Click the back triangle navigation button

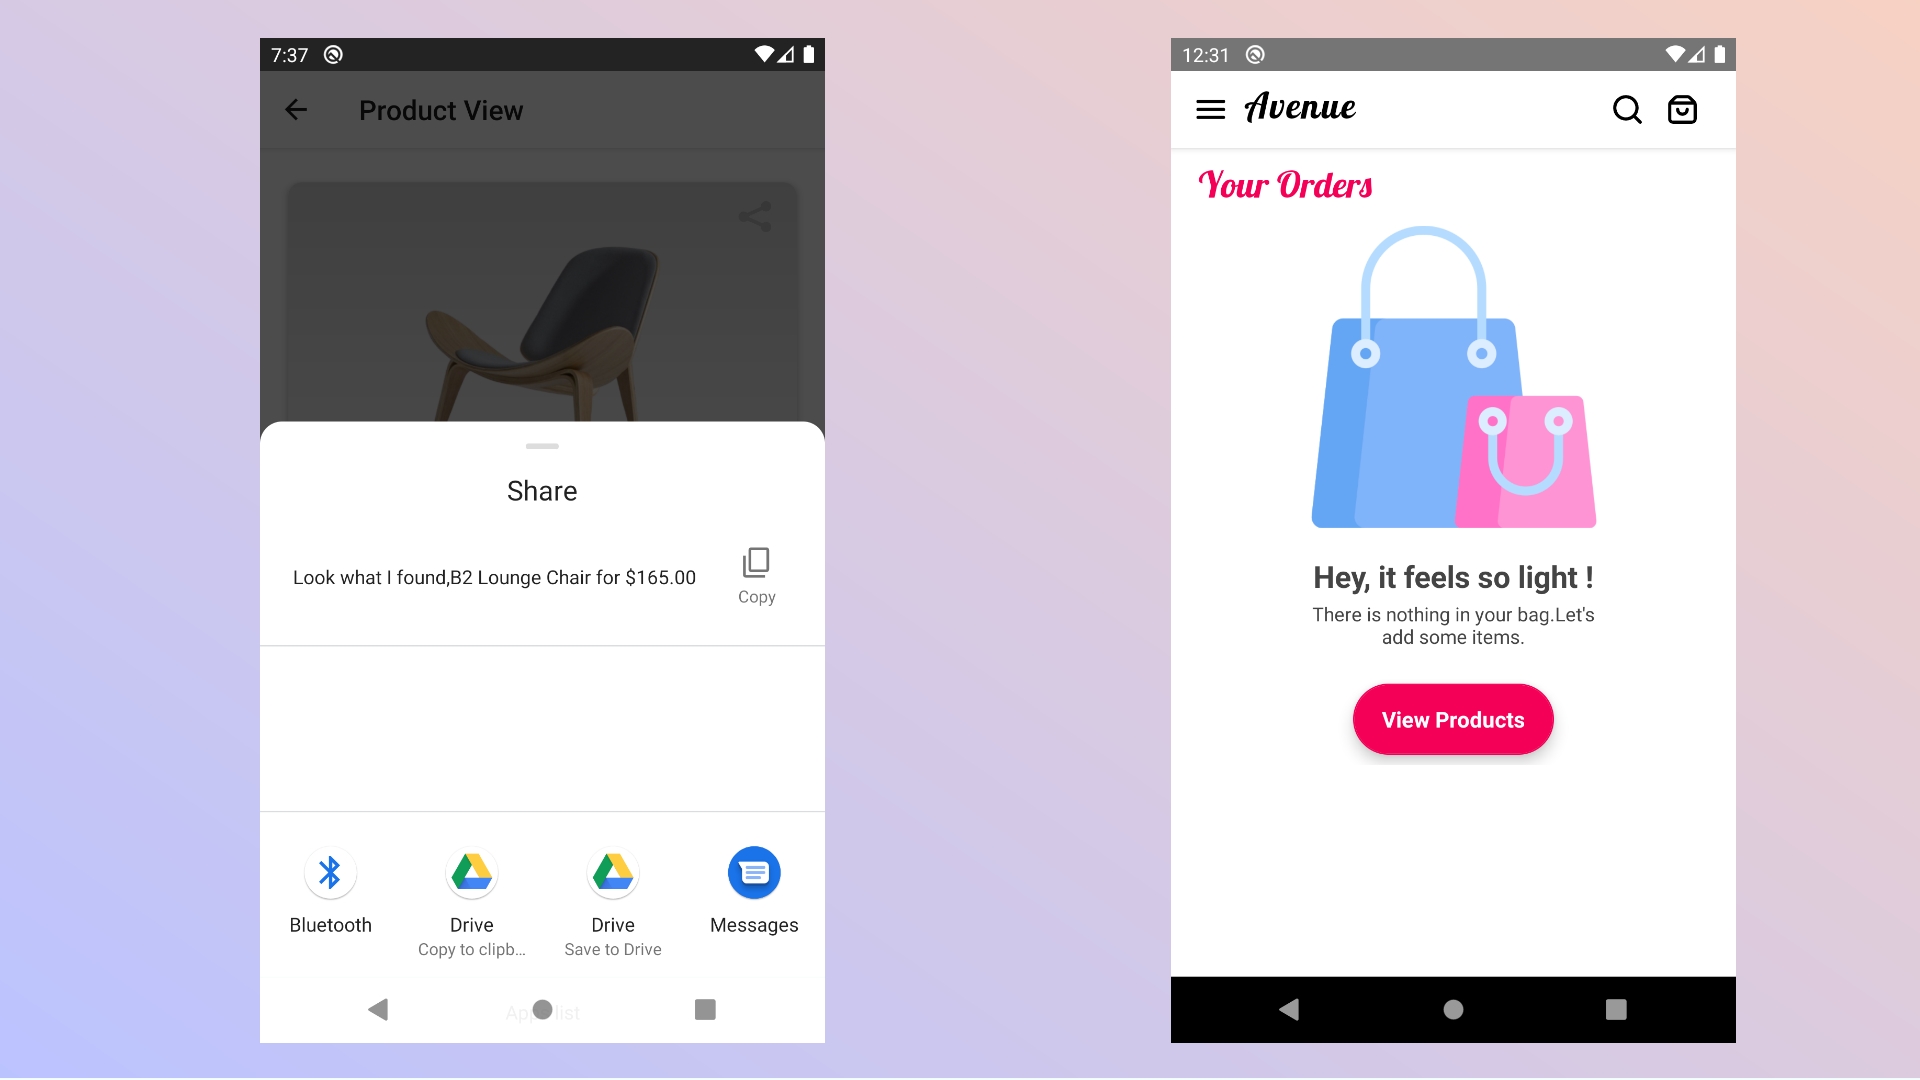[378, 1011]
